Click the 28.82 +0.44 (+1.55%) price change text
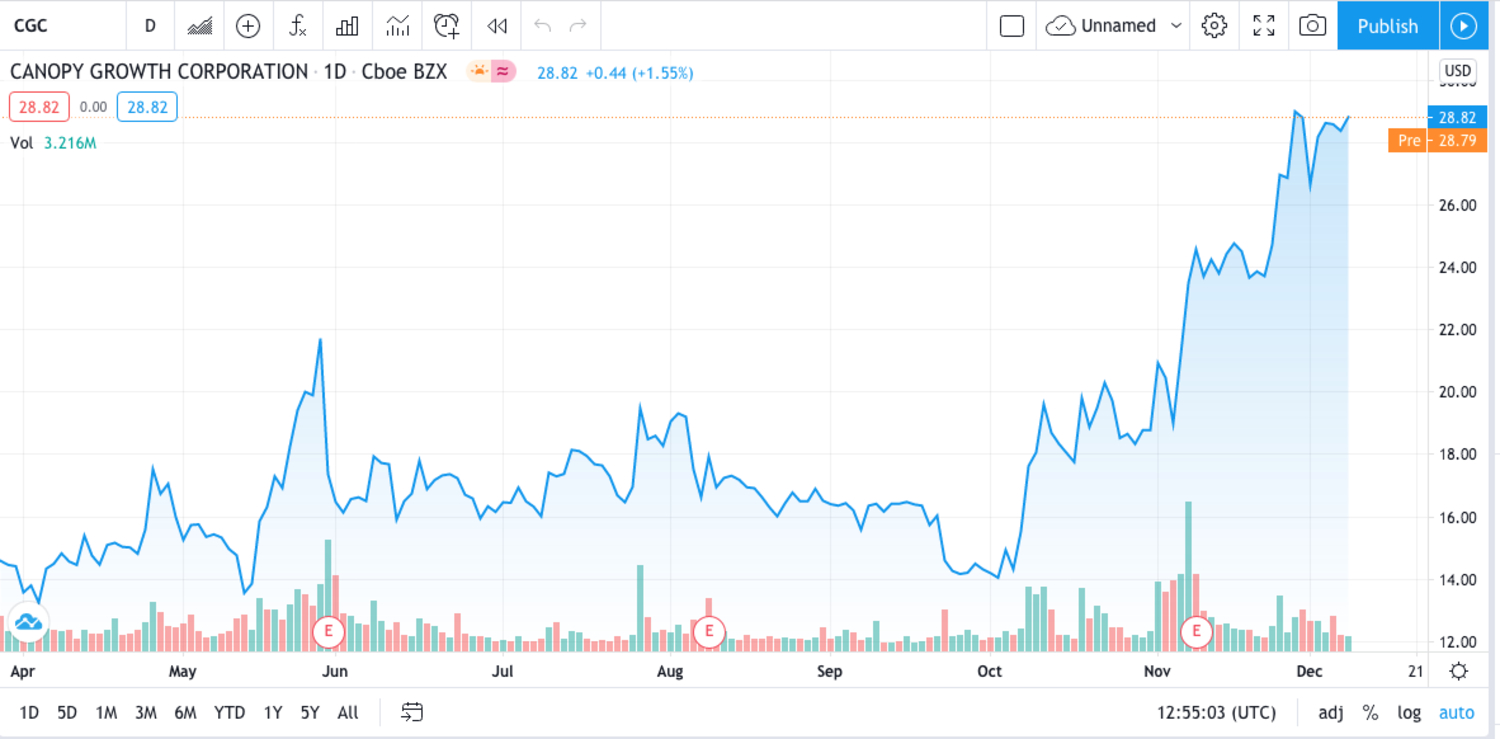 [x=615, y=73]
